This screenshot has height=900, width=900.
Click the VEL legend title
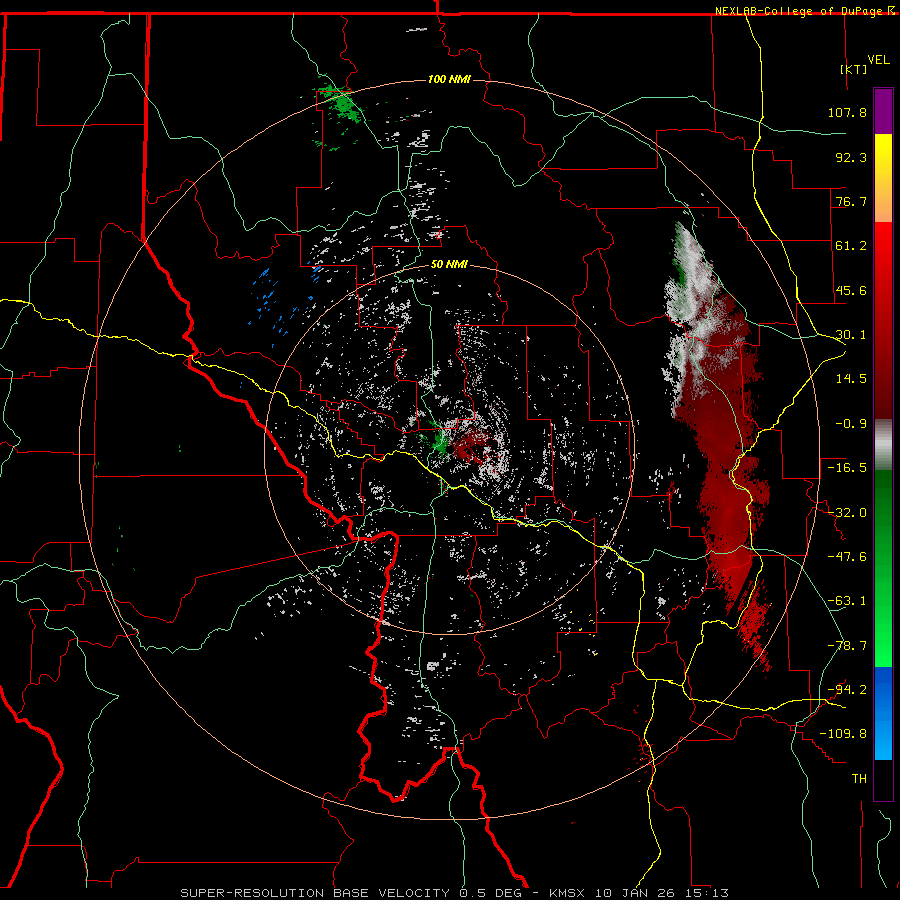tap(878, 60)
